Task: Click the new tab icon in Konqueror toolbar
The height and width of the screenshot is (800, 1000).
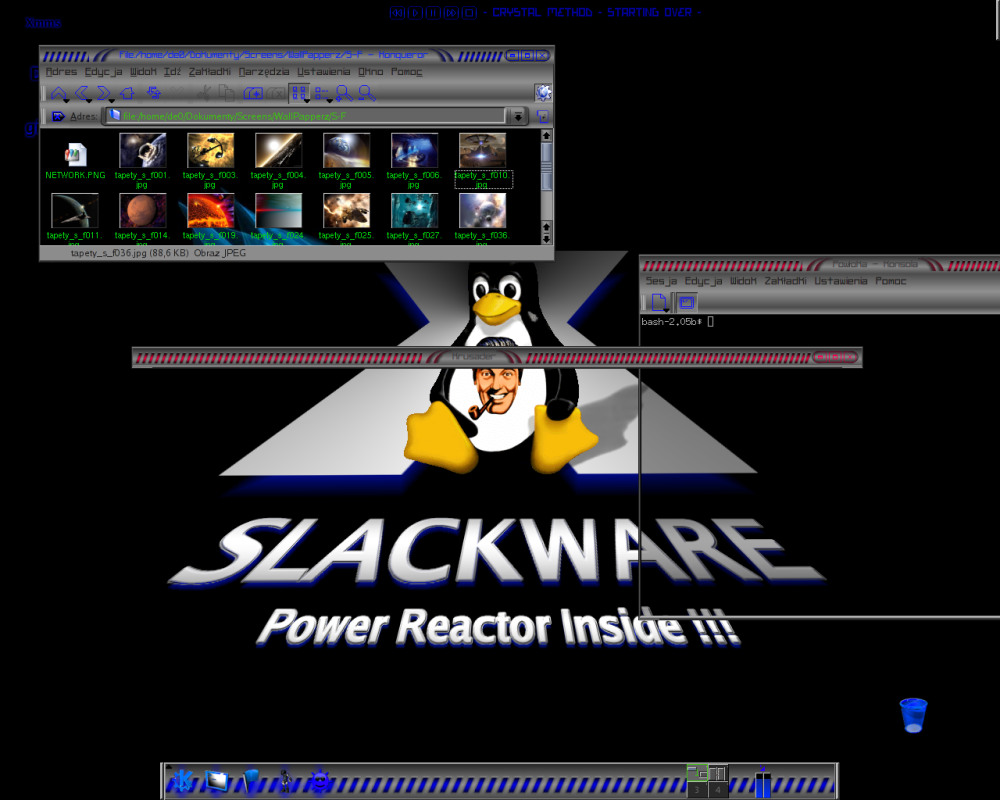Action: click(x=253, y=93)
